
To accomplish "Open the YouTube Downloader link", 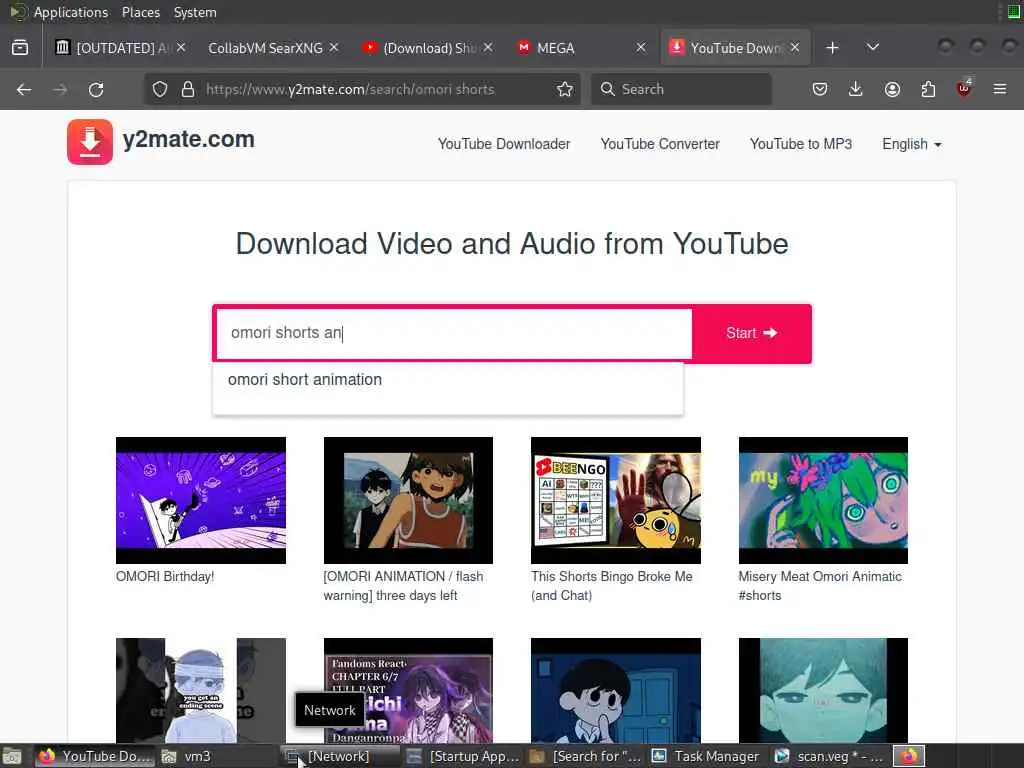I will pyautogui.click(x=504, y=144).
